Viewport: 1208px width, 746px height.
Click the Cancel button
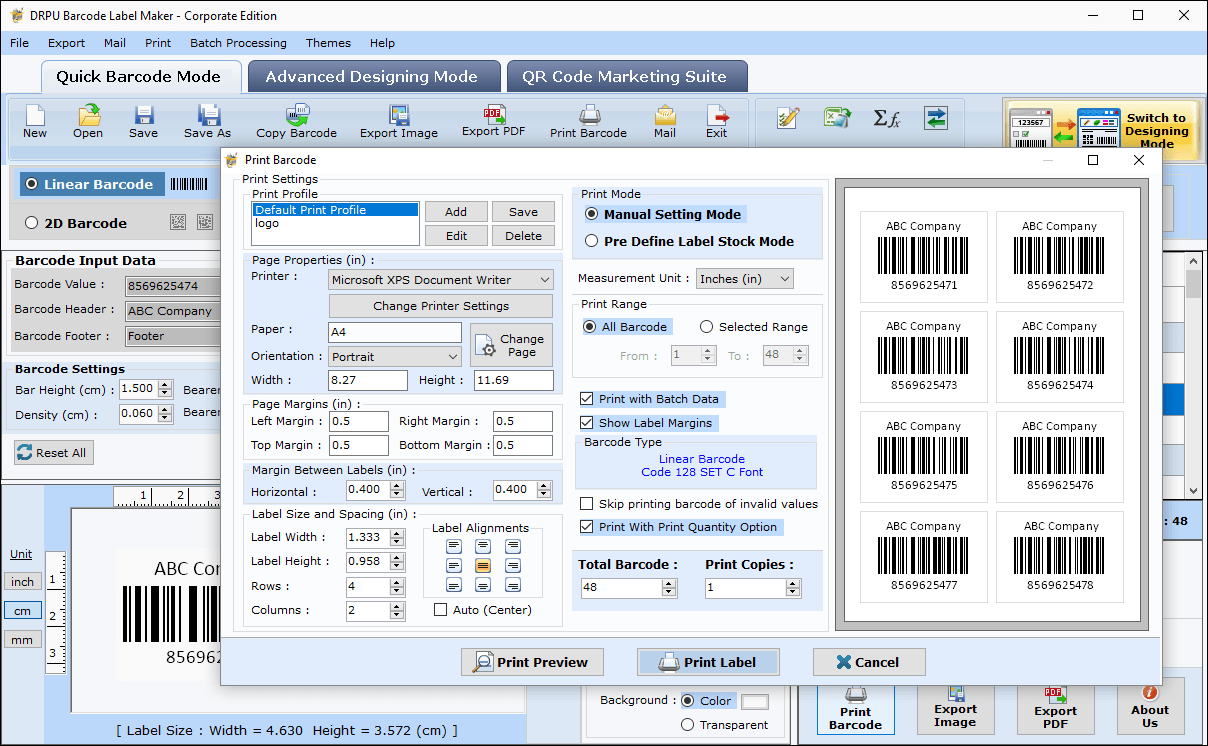868,662
